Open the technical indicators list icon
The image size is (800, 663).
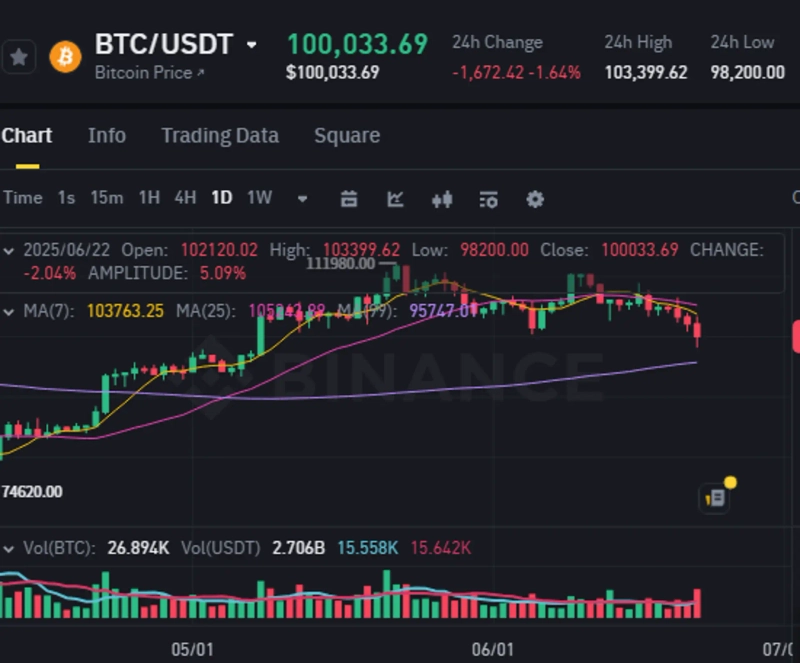pos(488,199)
